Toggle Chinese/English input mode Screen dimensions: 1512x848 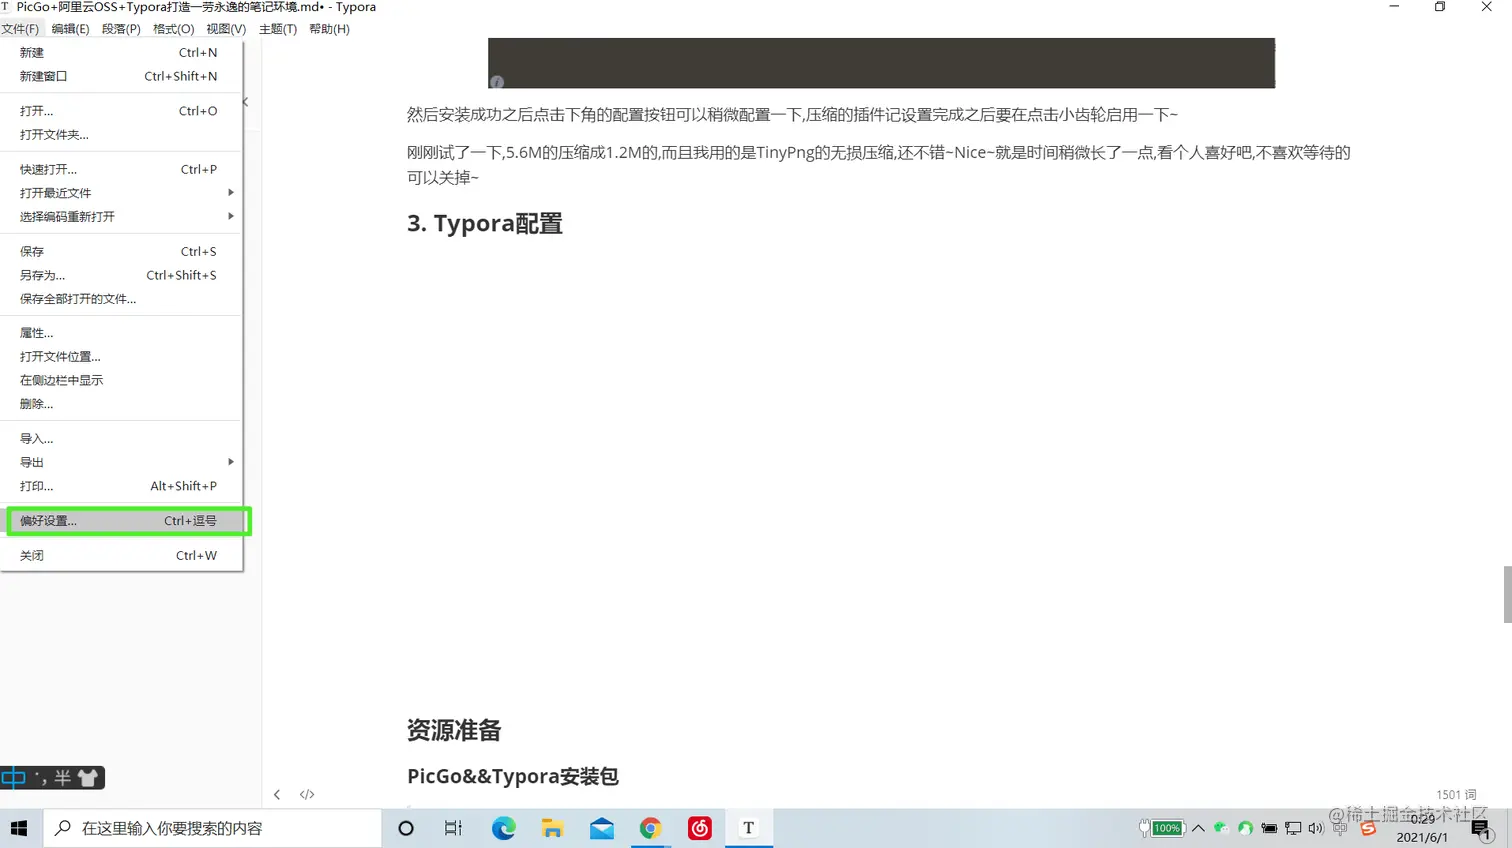[14, 778]
